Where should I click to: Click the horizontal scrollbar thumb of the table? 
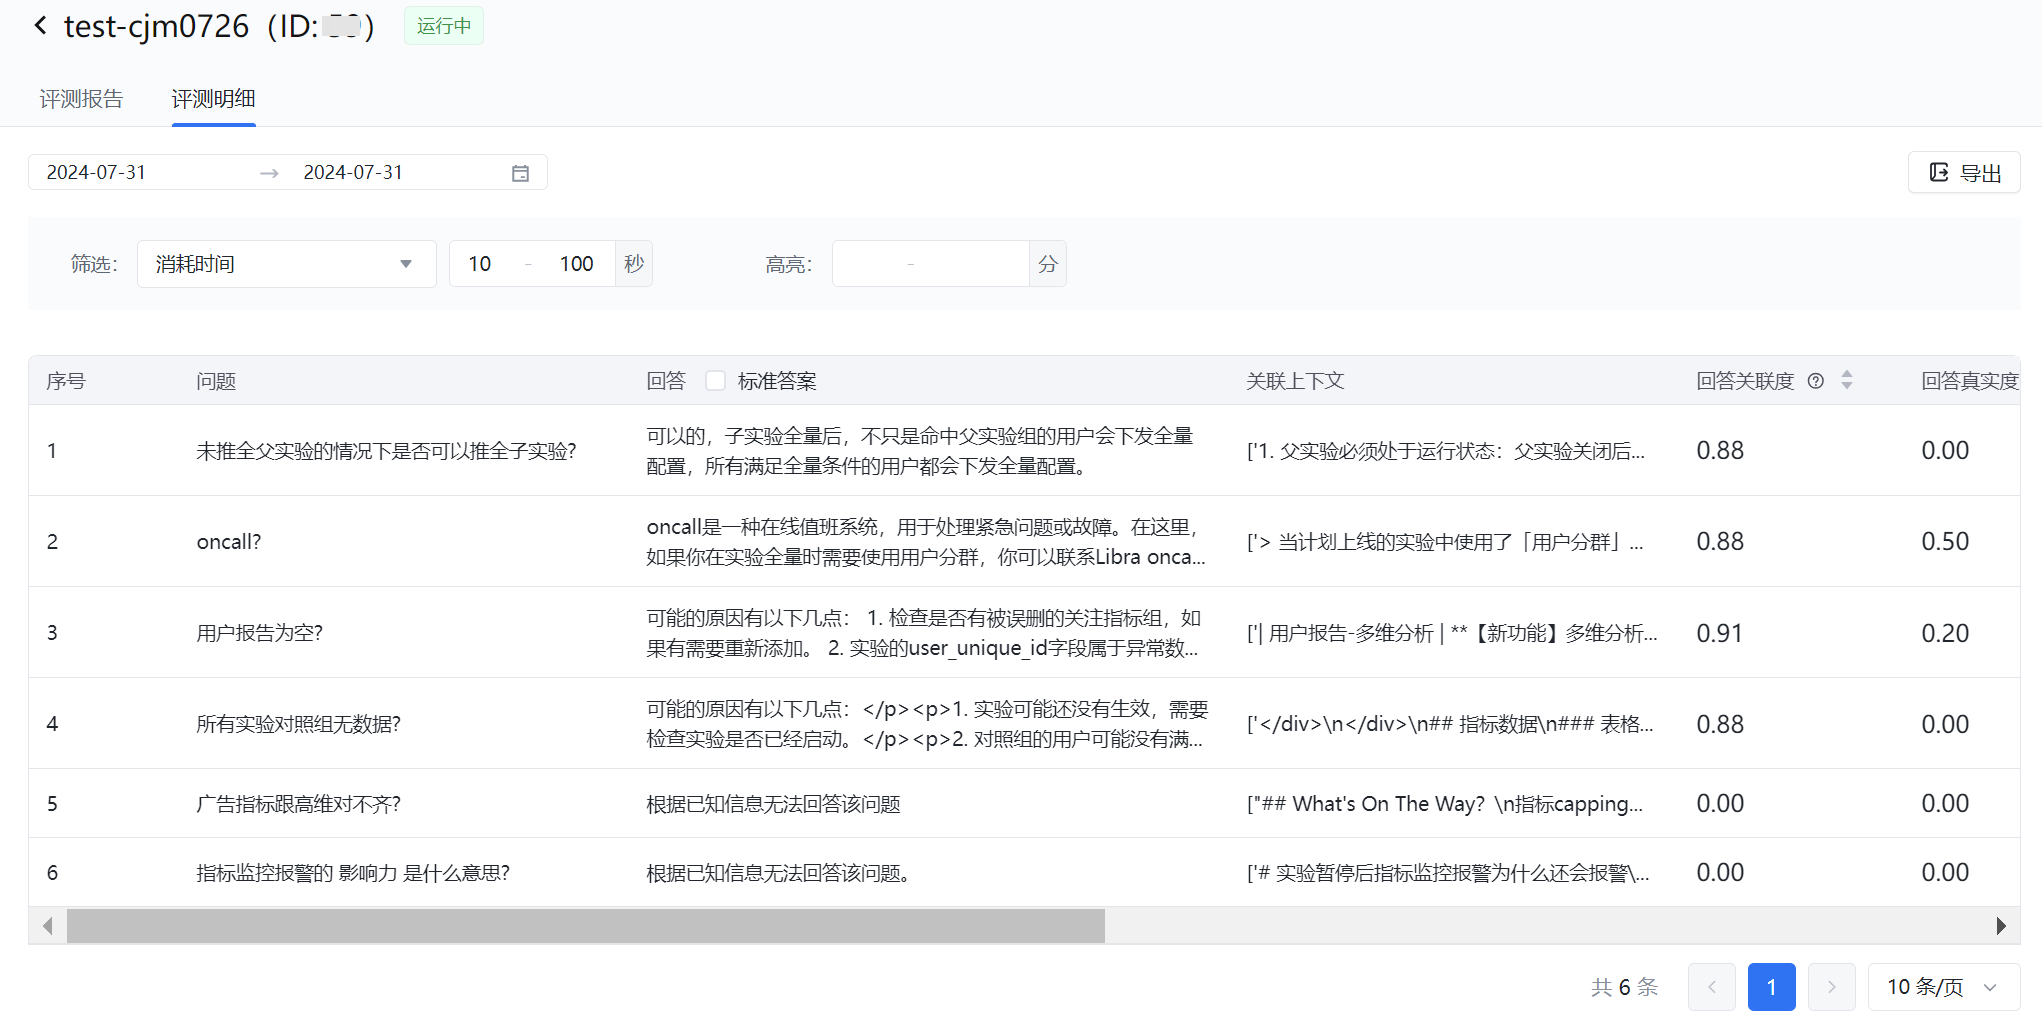pos(586,926)
